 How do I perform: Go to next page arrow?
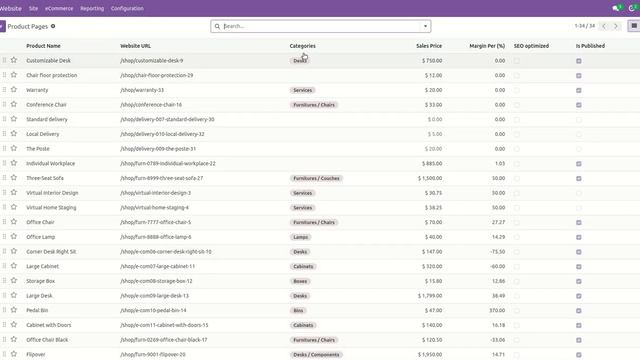coord(616,26)
